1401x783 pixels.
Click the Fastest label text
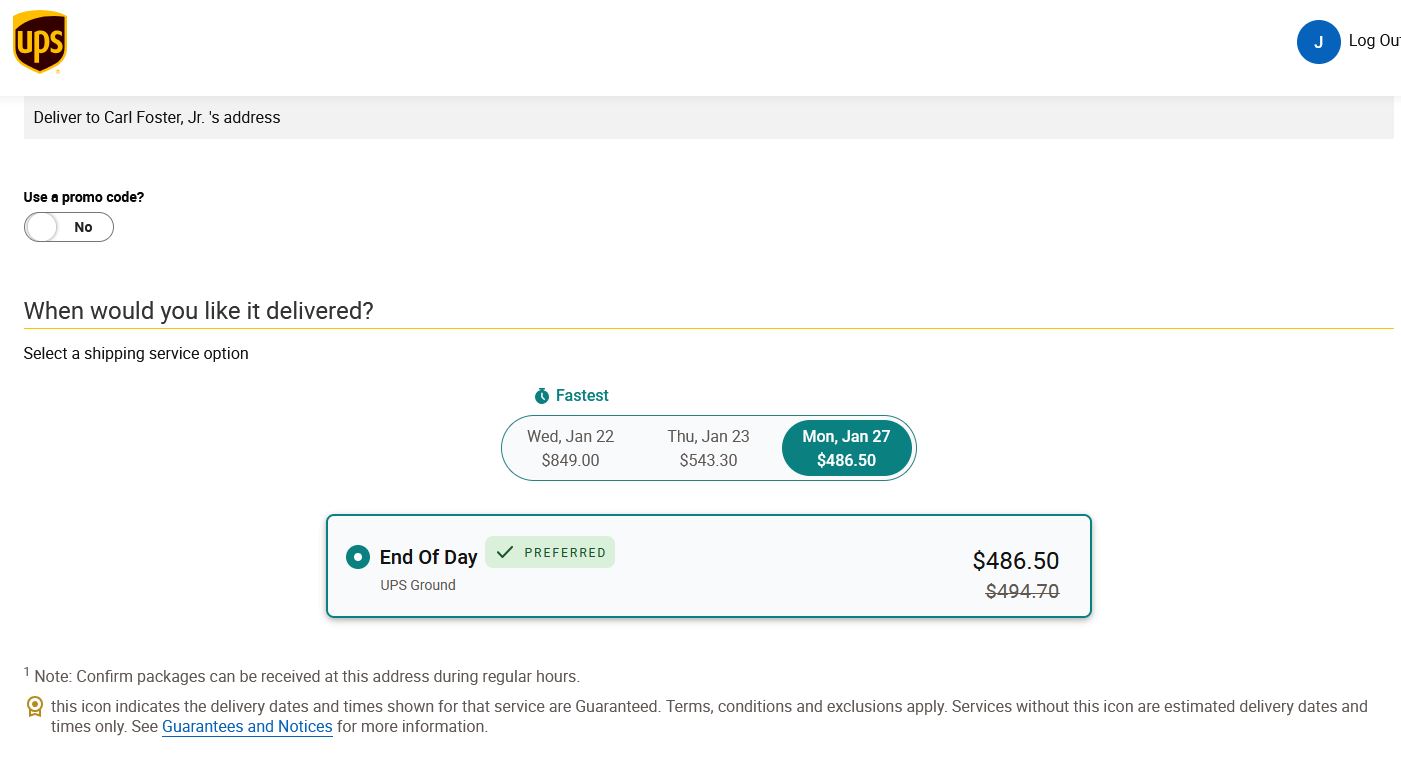click(582, 396)
